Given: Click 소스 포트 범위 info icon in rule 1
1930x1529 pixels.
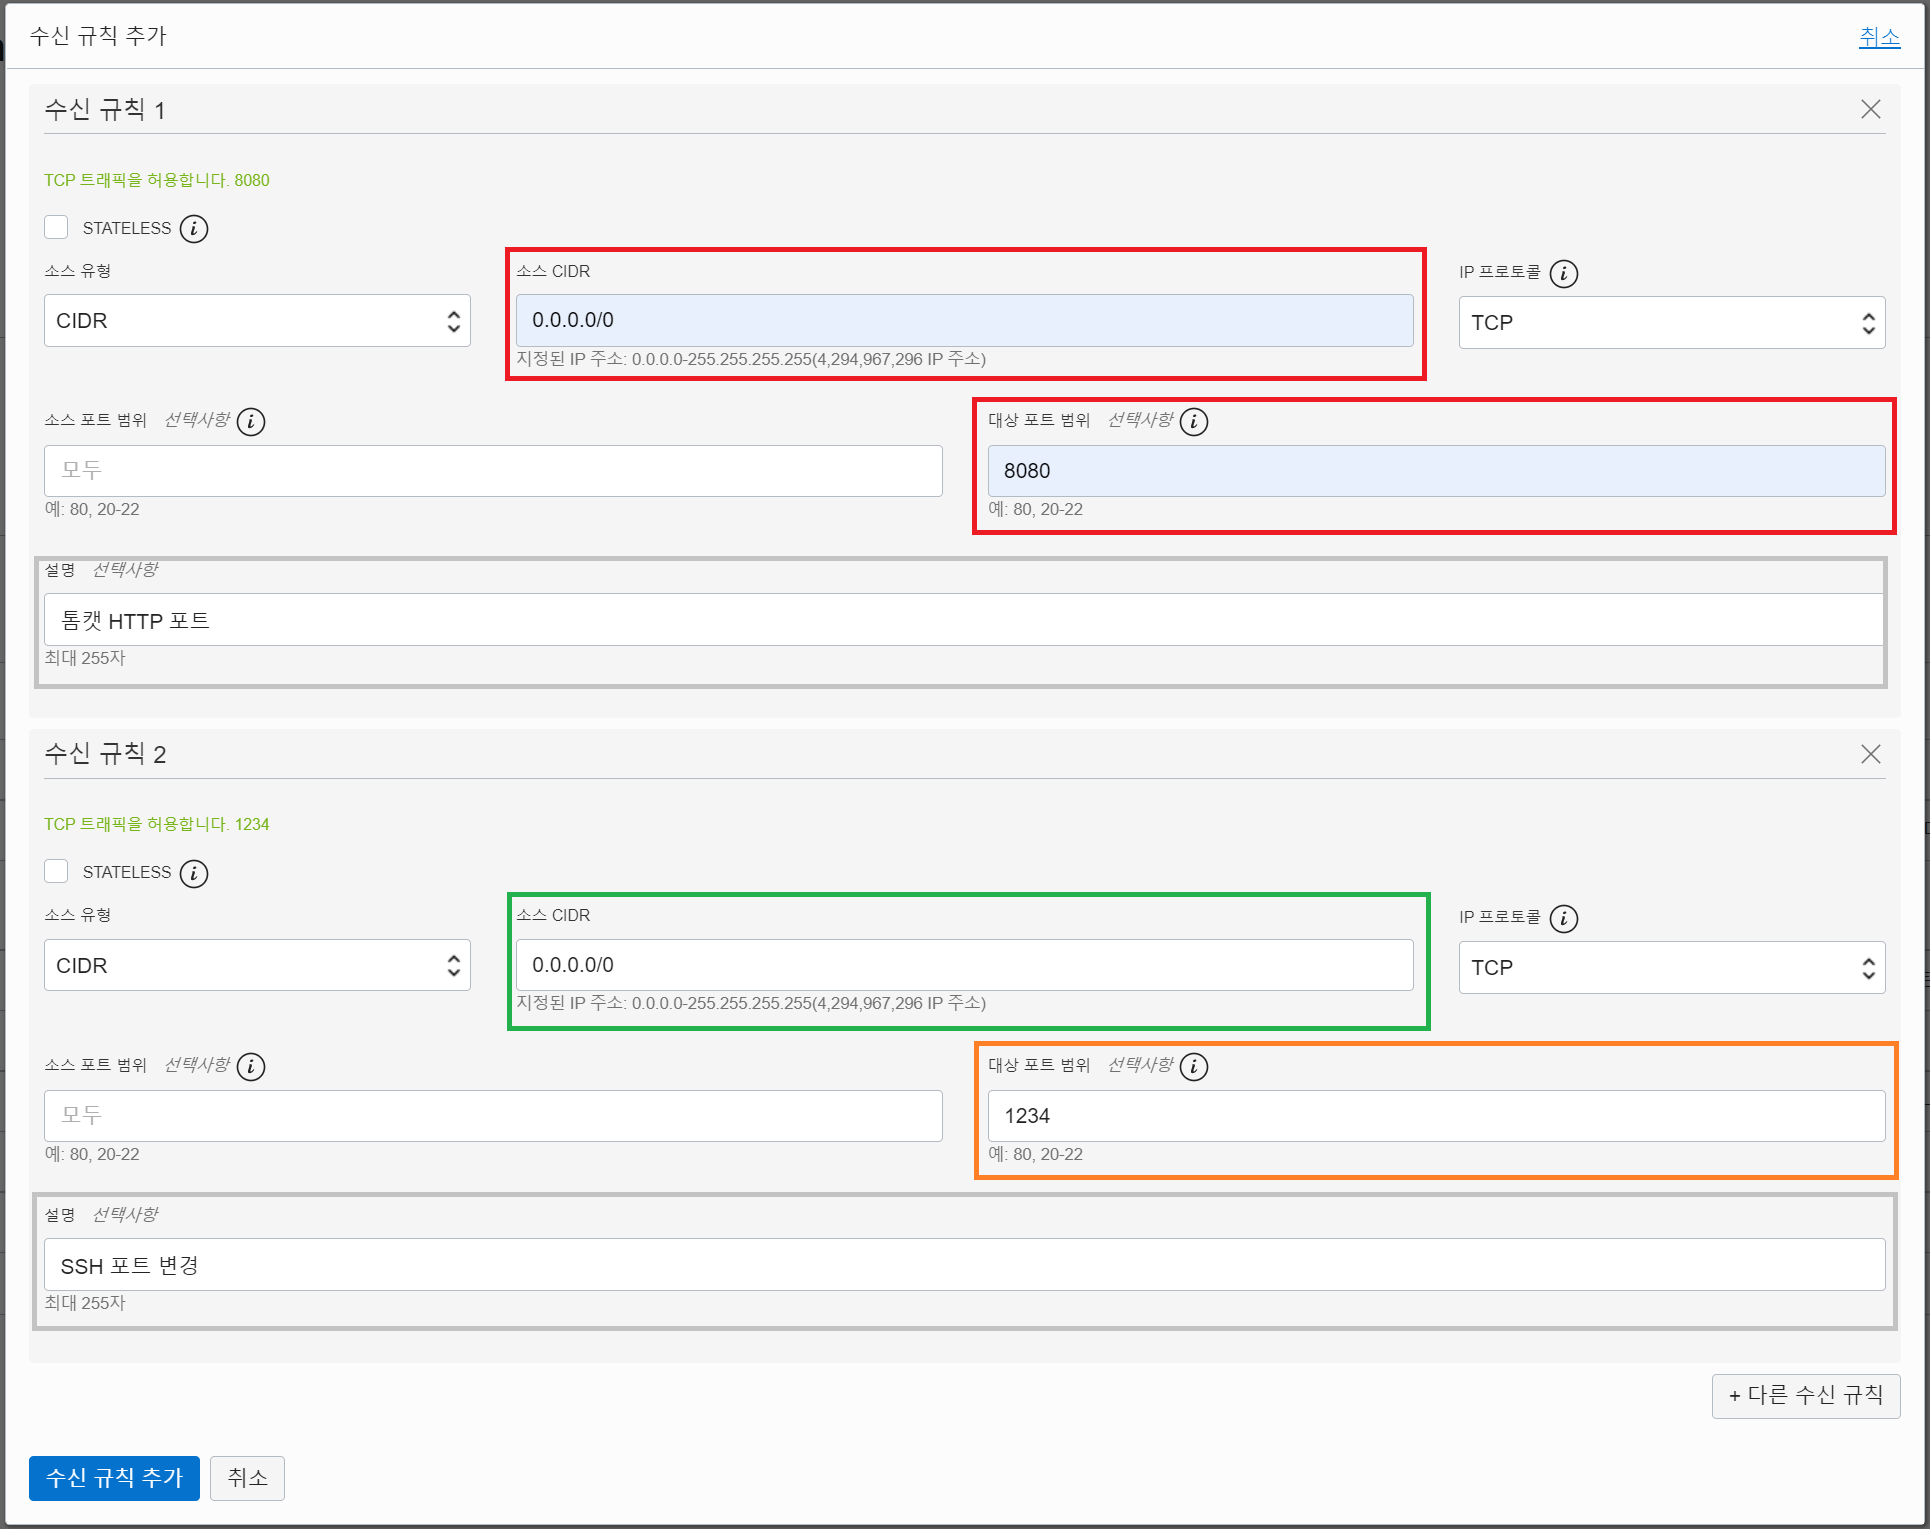Looking at the screenshot, I should 251,422.
